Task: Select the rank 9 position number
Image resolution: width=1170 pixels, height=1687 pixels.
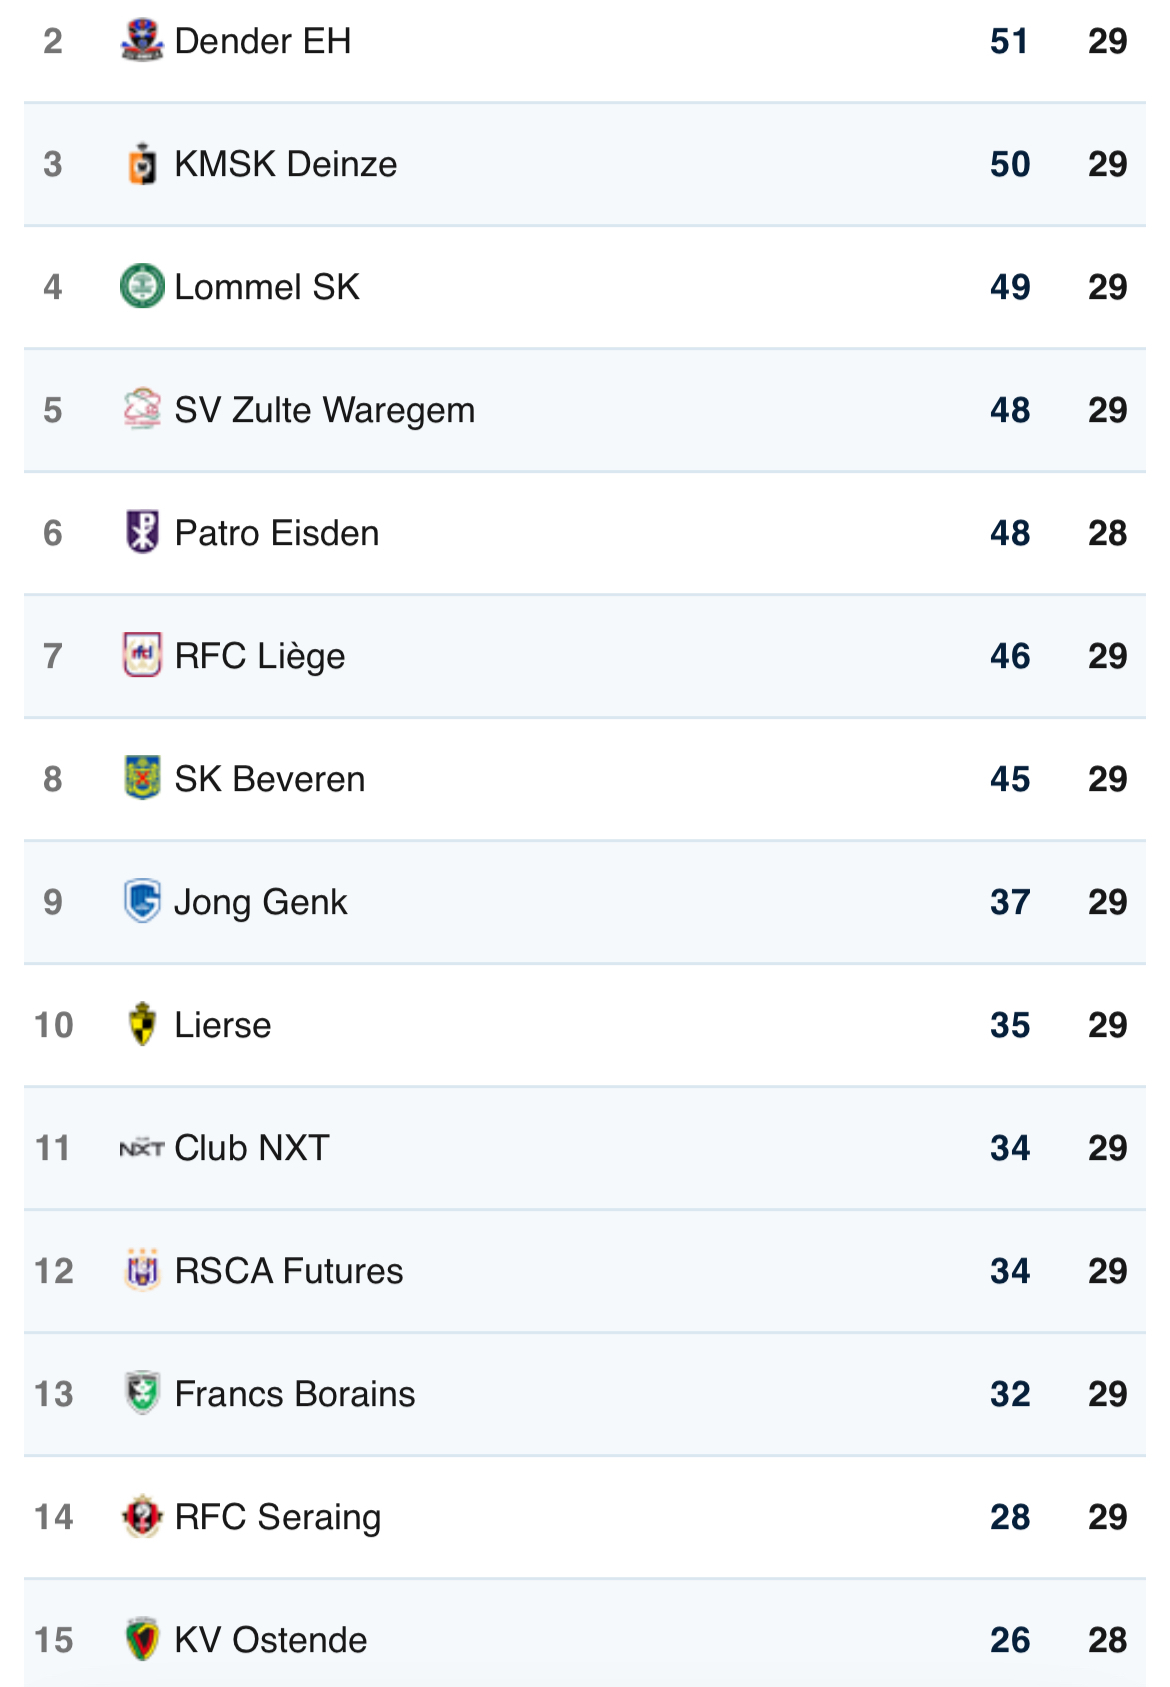Action: coord(53,902)
